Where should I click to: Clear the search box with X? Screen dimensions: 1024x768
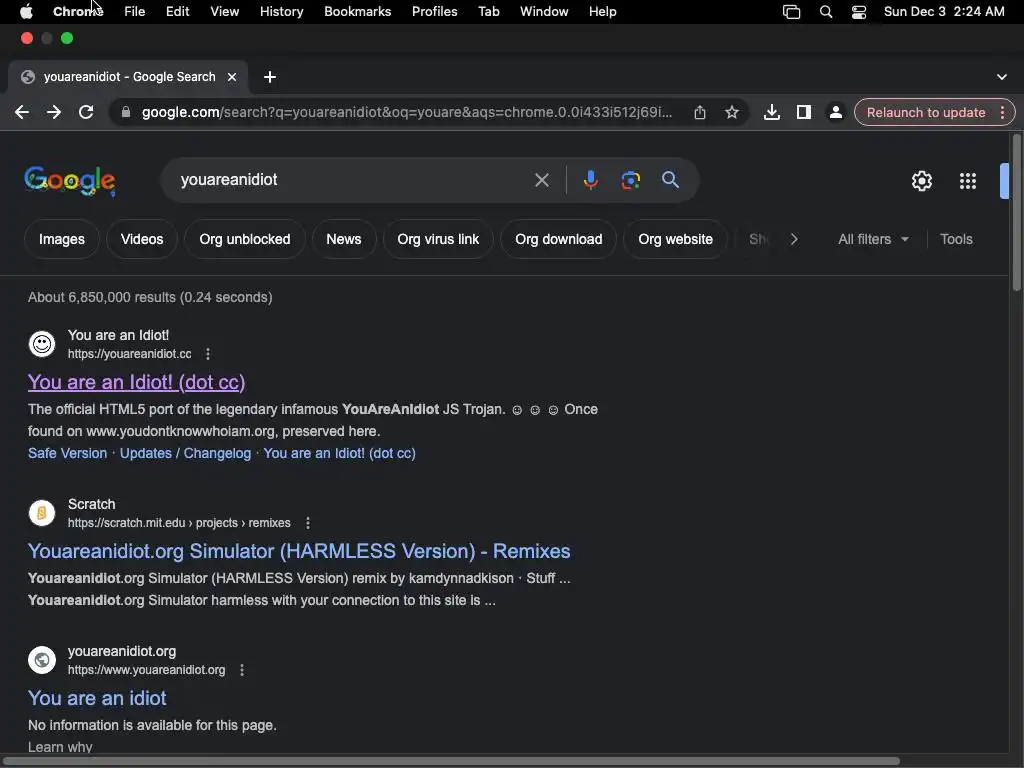pyautogui.click(x=542, y=180)
